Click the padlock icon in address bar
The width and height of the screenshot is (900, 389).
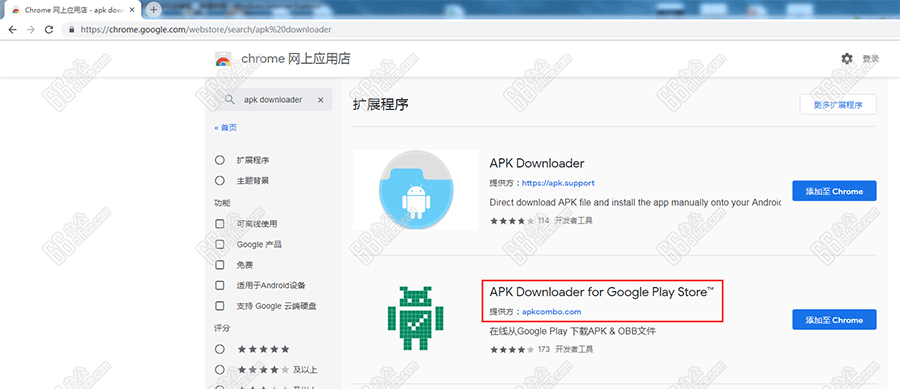click(x=72, y=29)
